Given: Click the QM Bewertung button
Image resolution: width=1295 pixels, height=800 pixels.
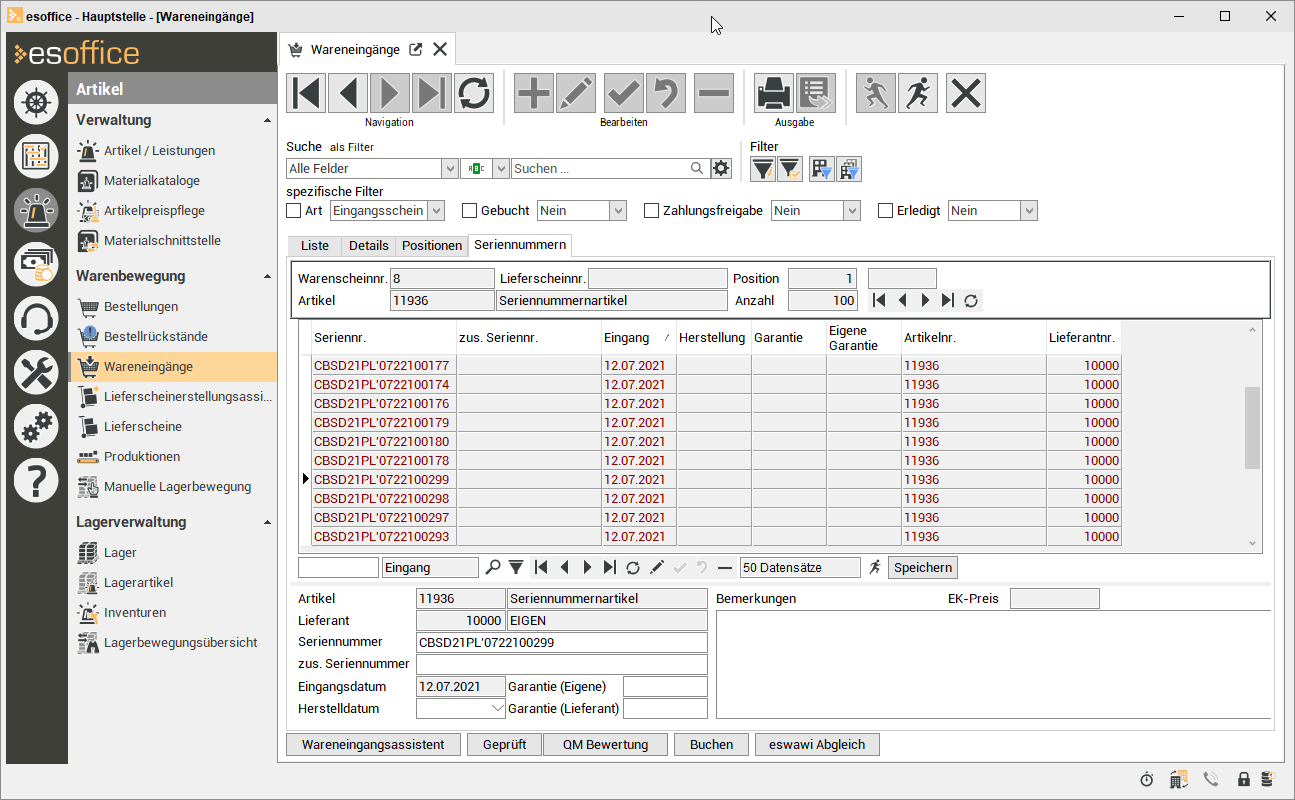Looking at the screenshot, I should tap(605, 744).
